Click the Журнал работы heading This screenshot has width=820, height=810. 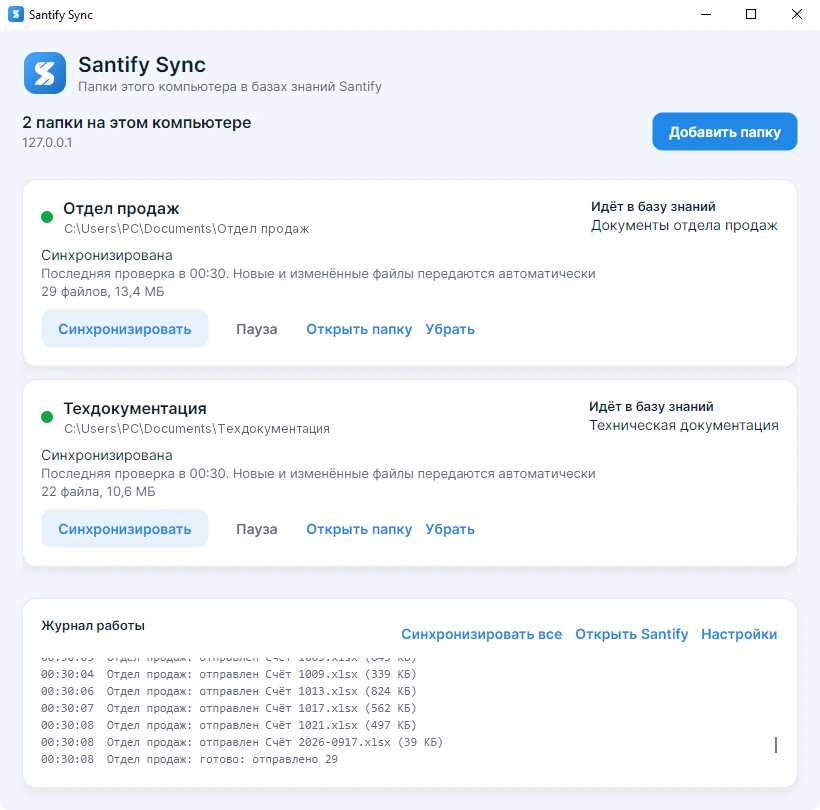pos(93,625)
